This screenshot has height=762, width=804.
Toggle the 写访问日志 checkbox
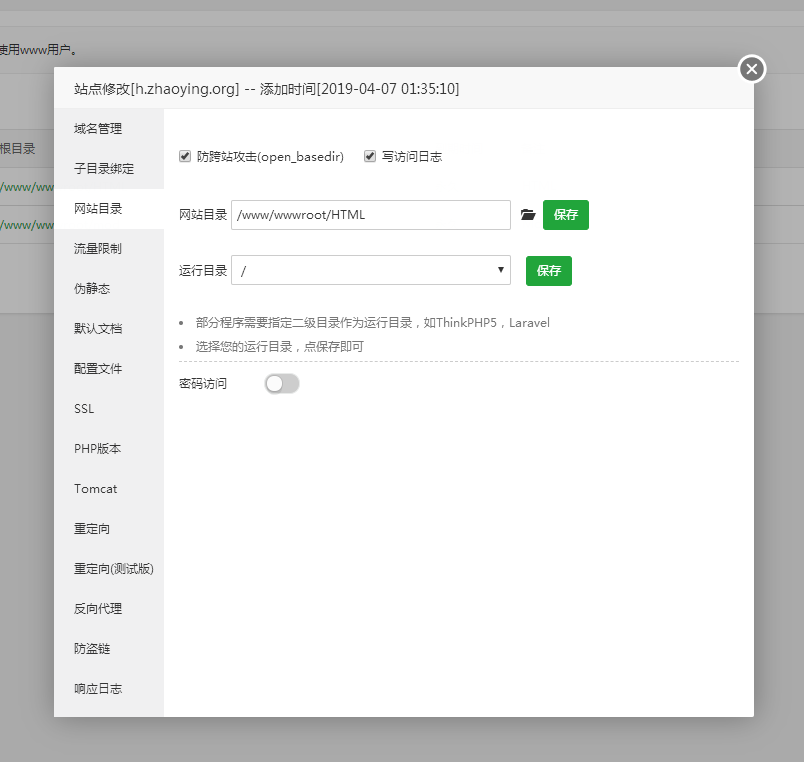tap(370, 156)
